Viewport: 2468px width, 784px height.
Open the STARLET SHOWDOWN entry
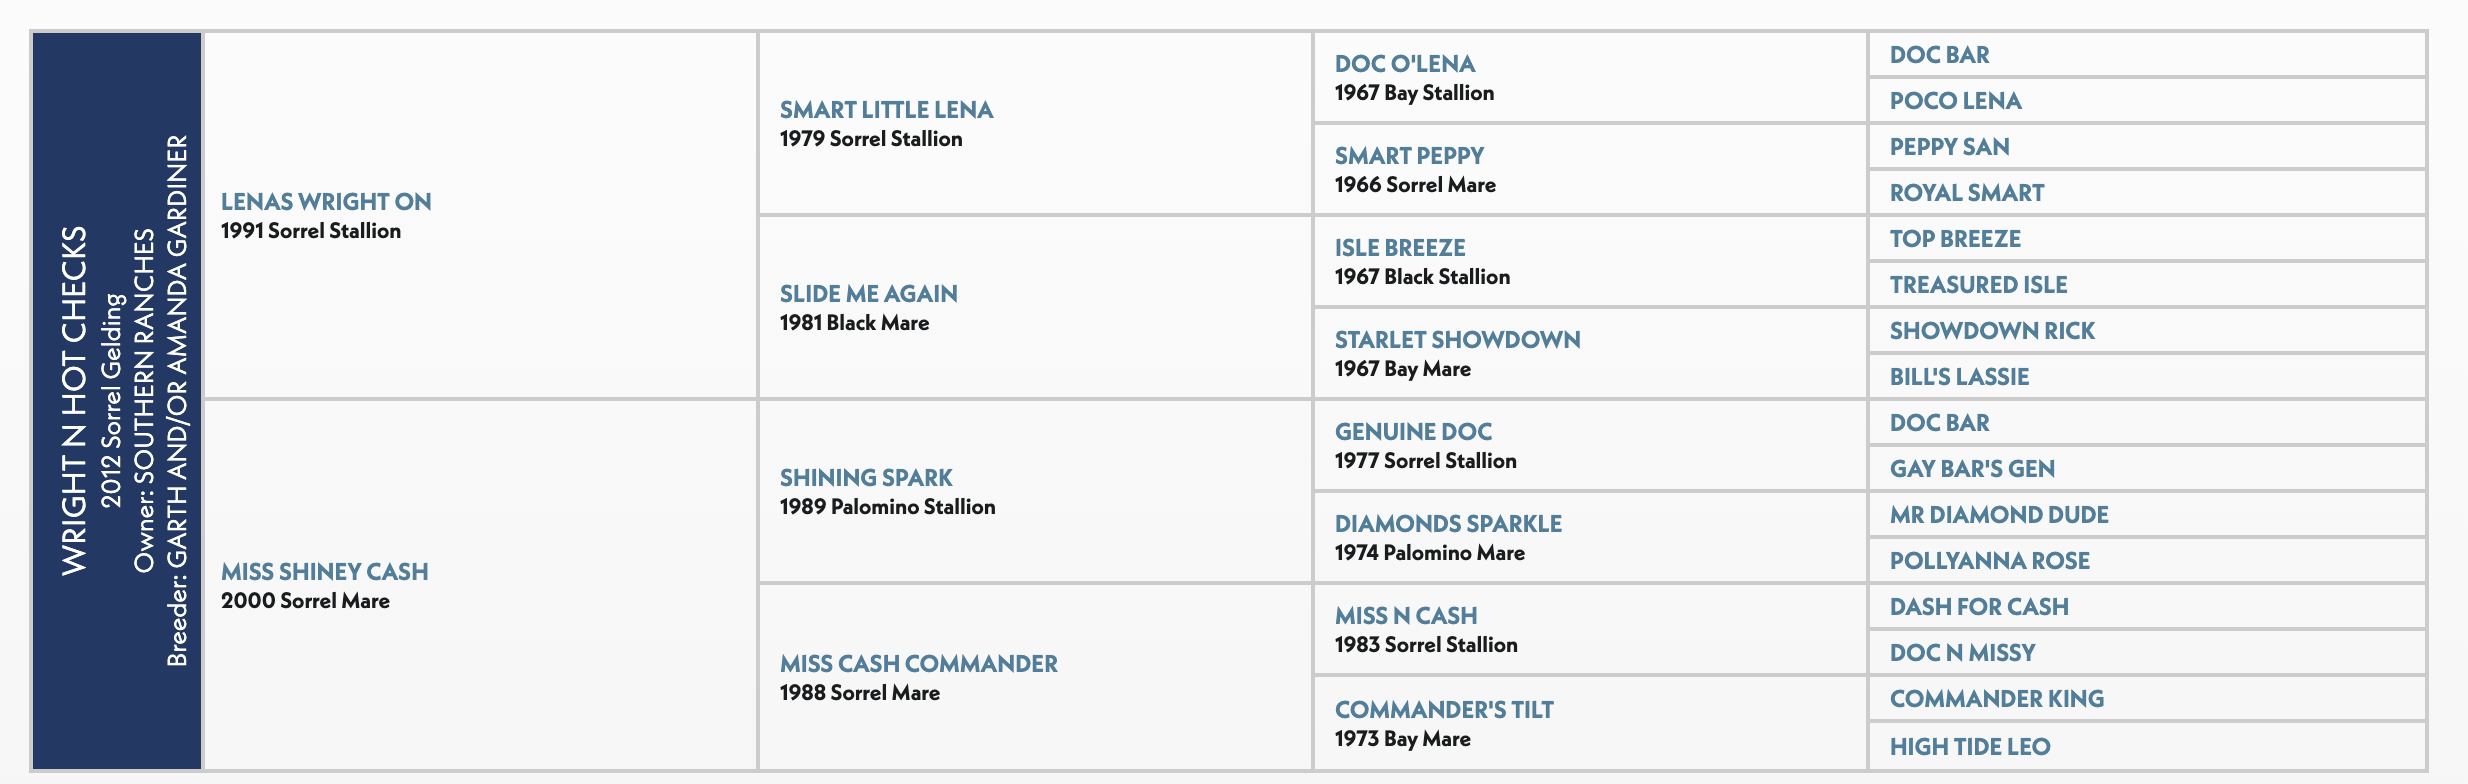(1457, 340)
